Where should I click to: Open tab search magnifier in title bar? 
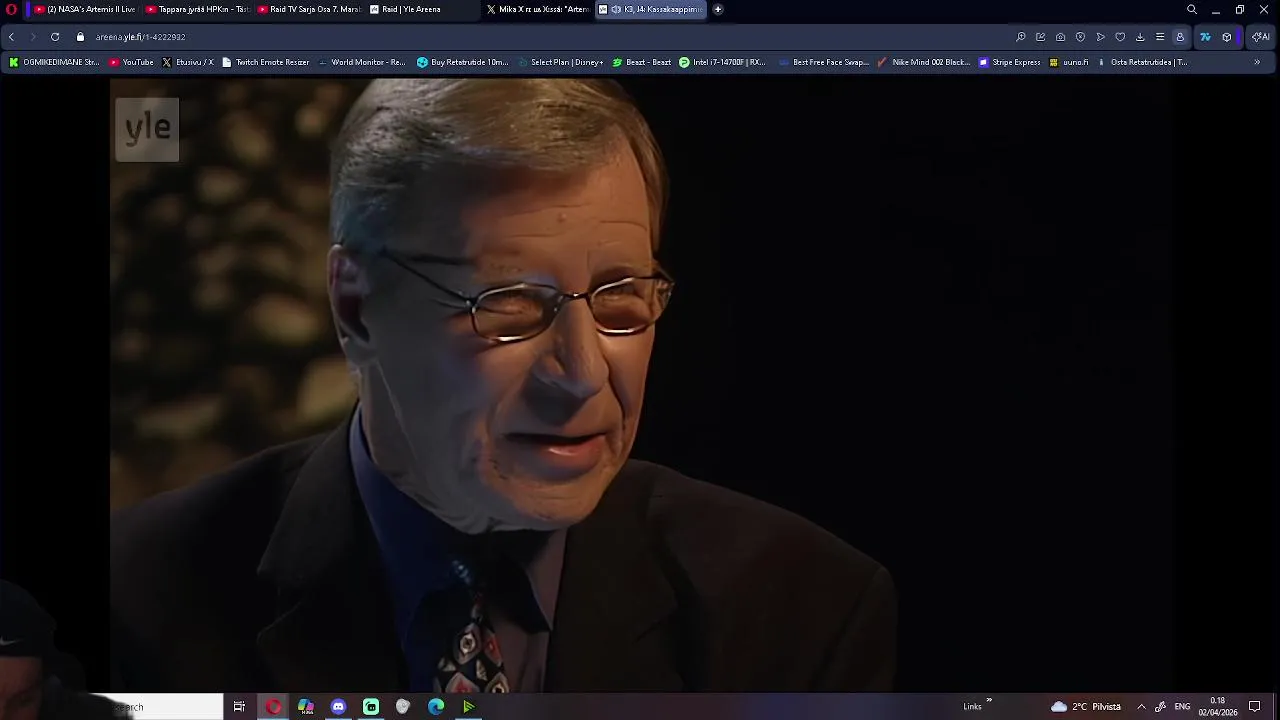[1192, 9]
